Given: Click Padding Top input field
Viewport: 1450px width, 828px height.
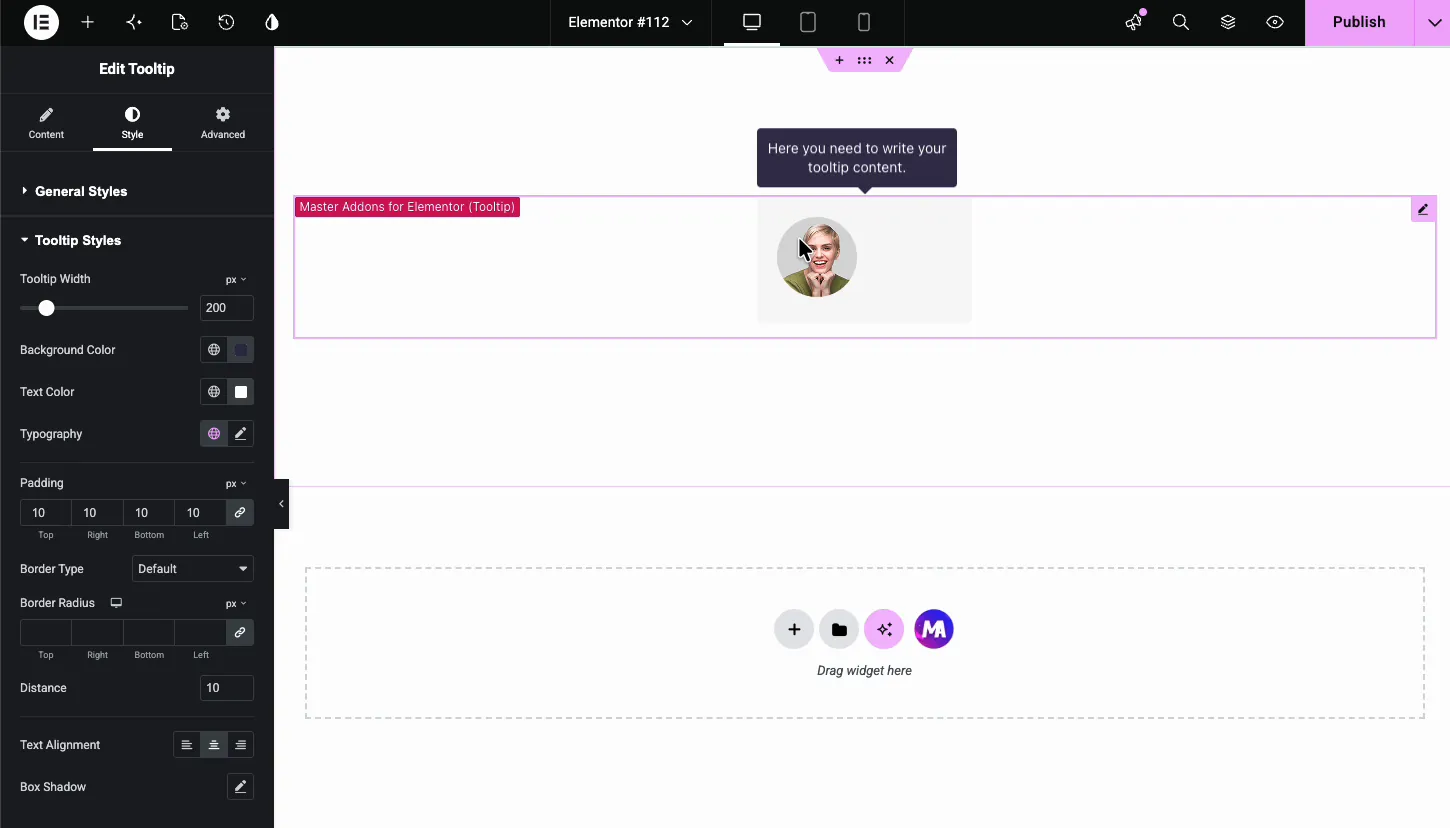Looking at the screenshot, I should point(46,513).
